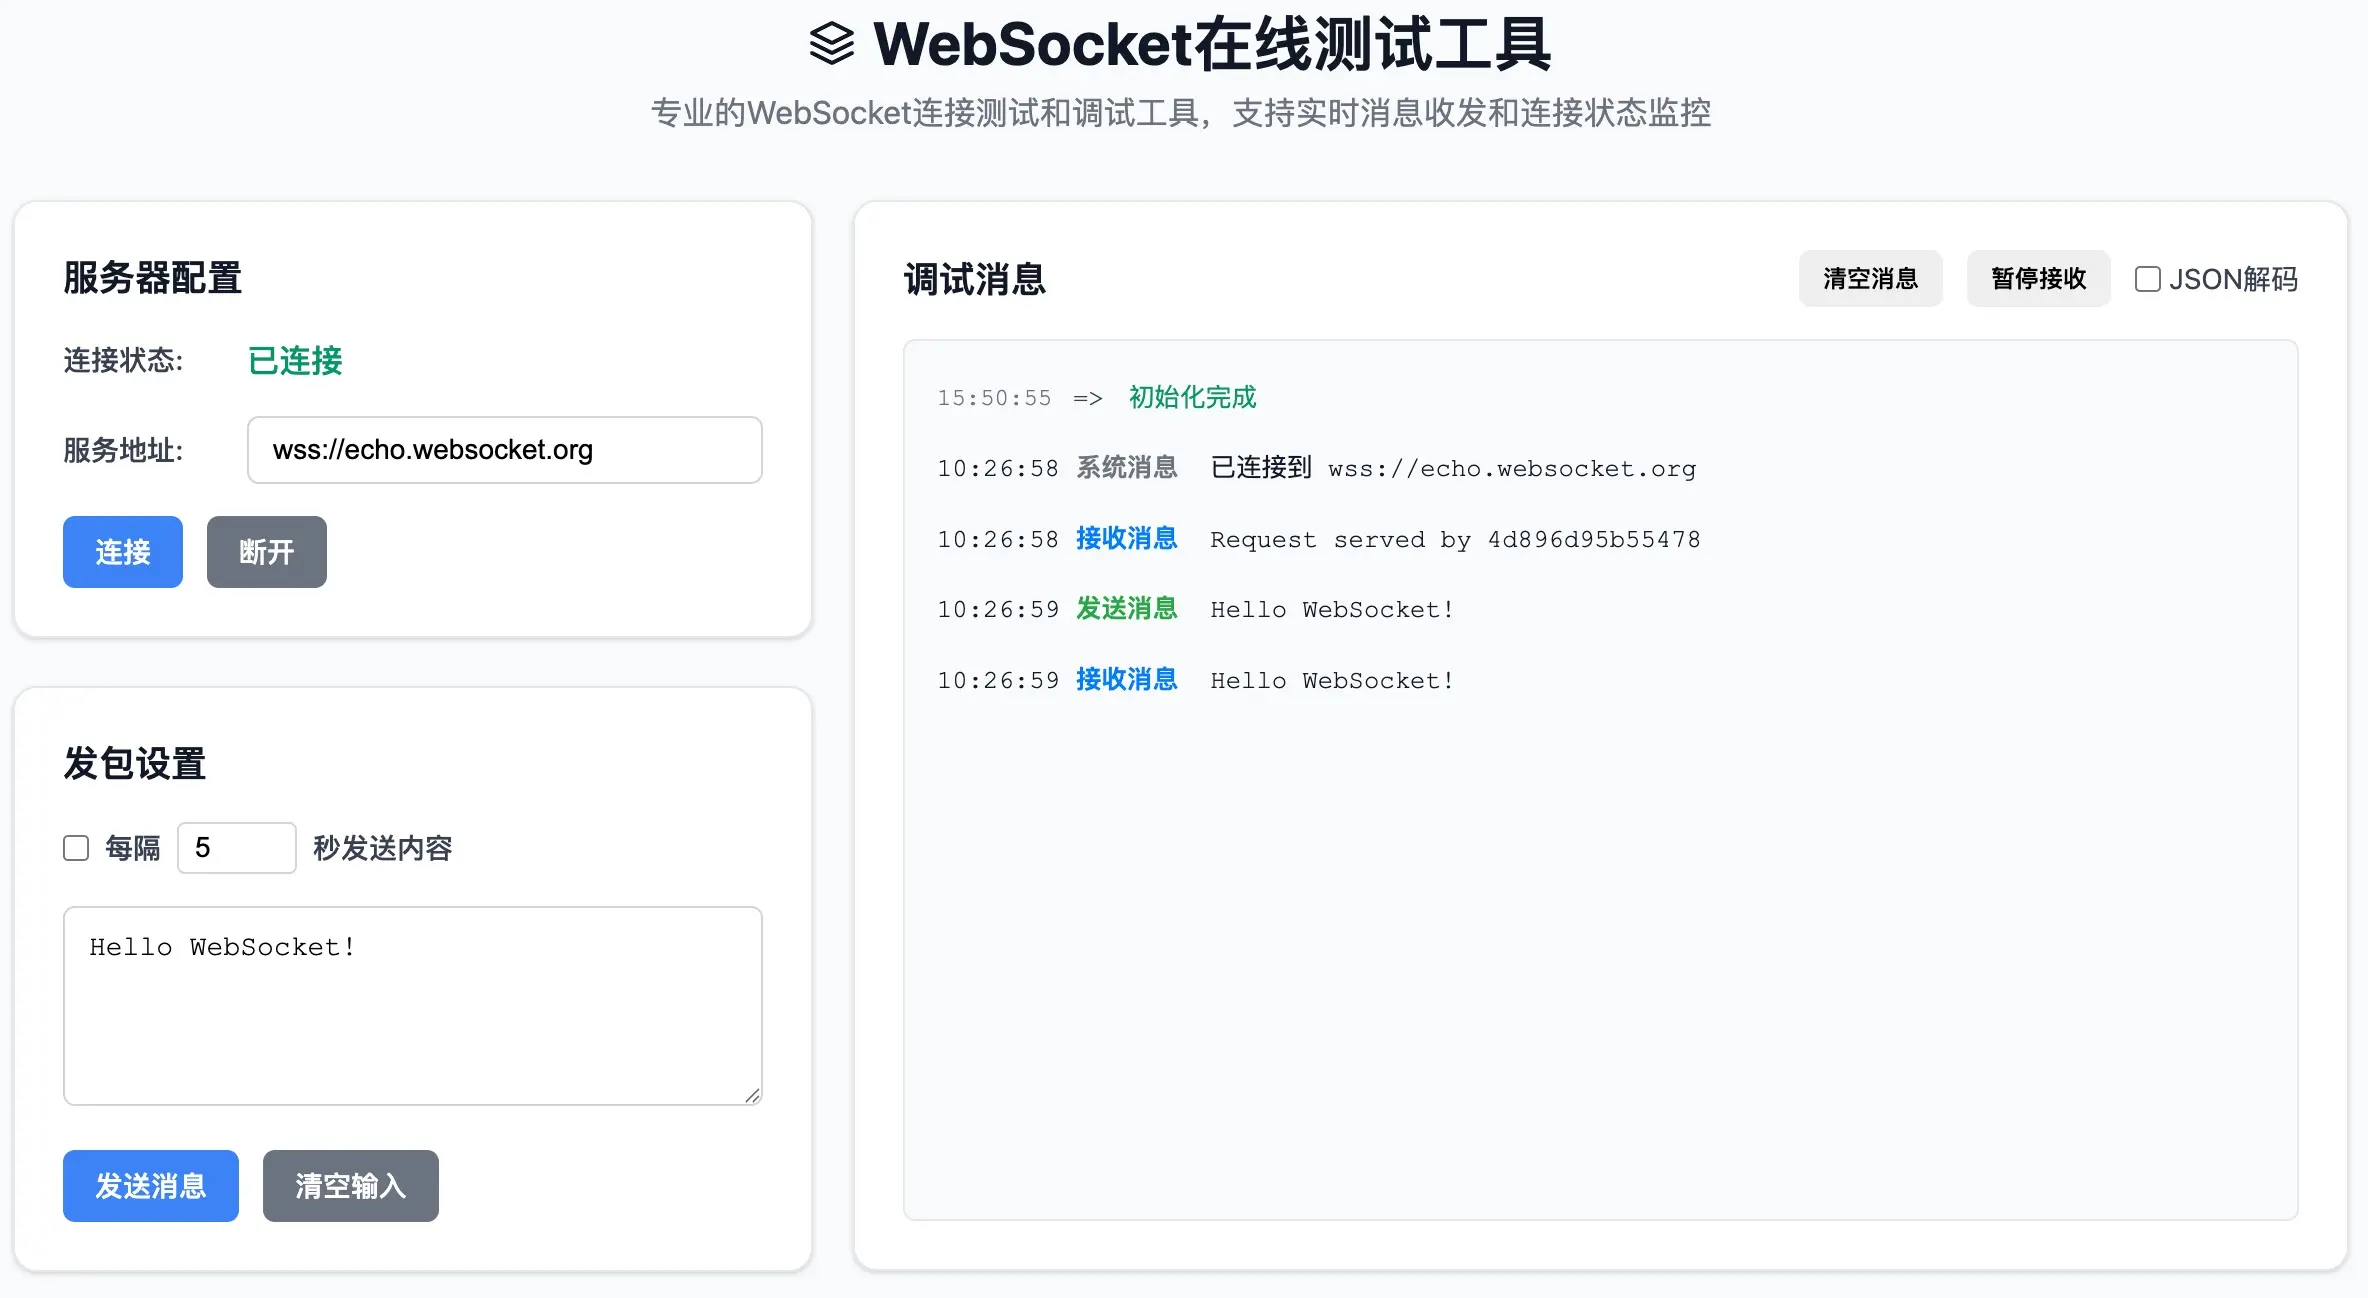Click the 断开 disconnect button
The width and height of the screenshot is (2368, 1298).
pos(266,551)
